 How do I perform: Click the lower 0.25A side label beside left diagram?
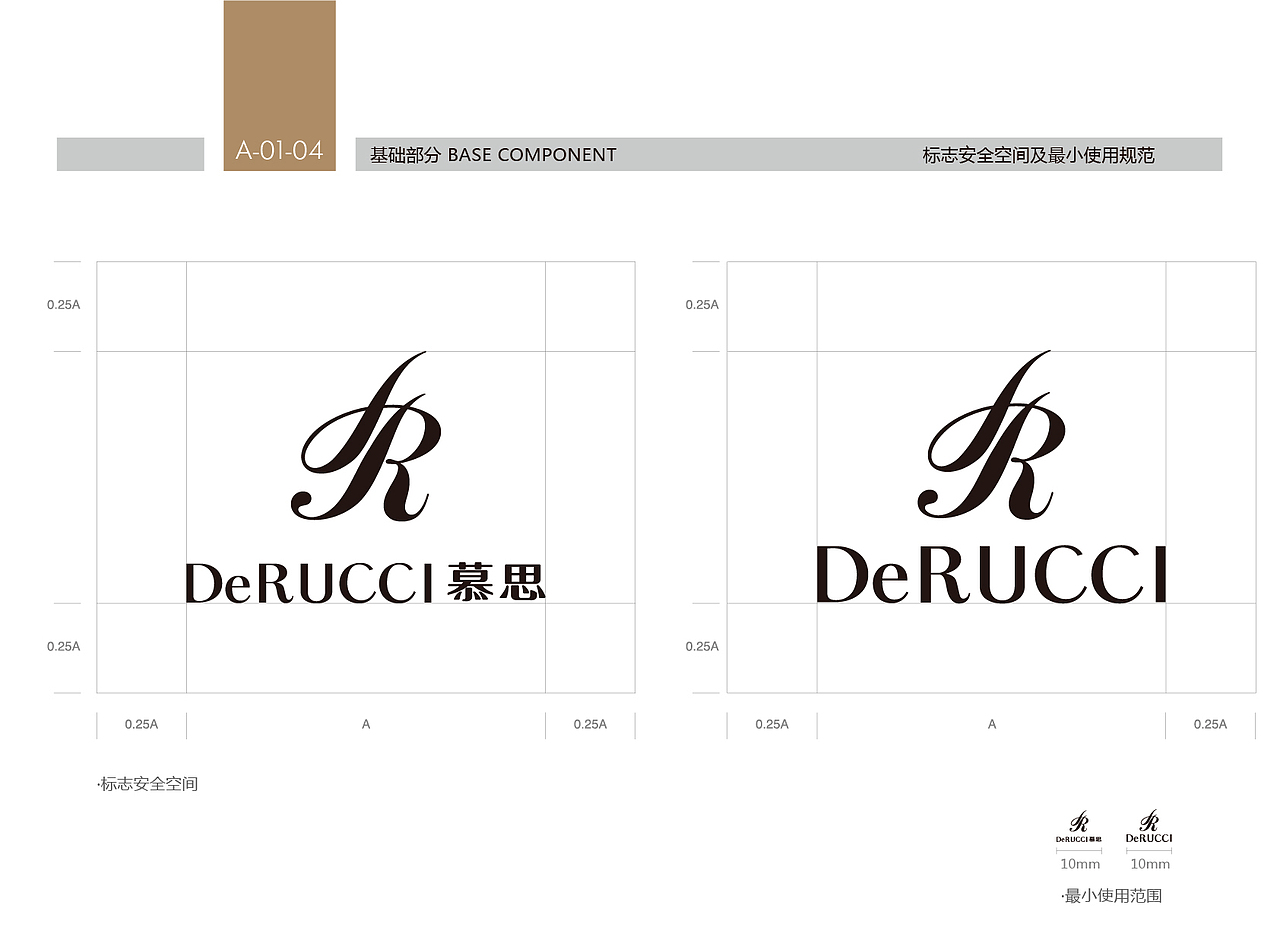click(63, 646)
